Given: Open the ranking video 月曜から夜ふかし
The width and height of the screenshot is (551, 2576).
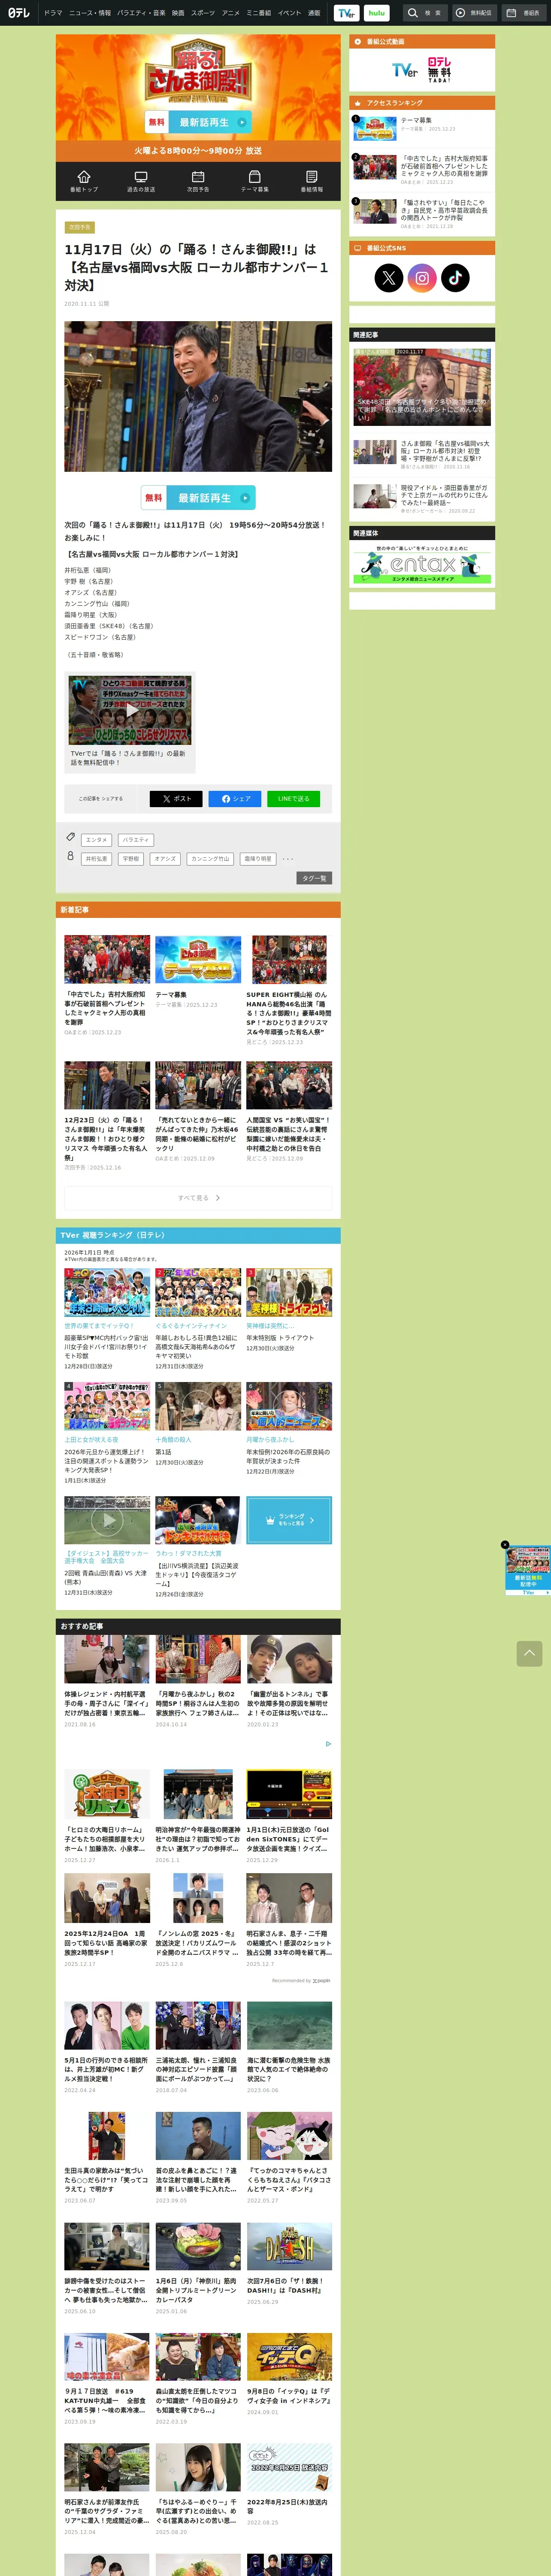Looking at the screenshot, I should click(289, 1406).
